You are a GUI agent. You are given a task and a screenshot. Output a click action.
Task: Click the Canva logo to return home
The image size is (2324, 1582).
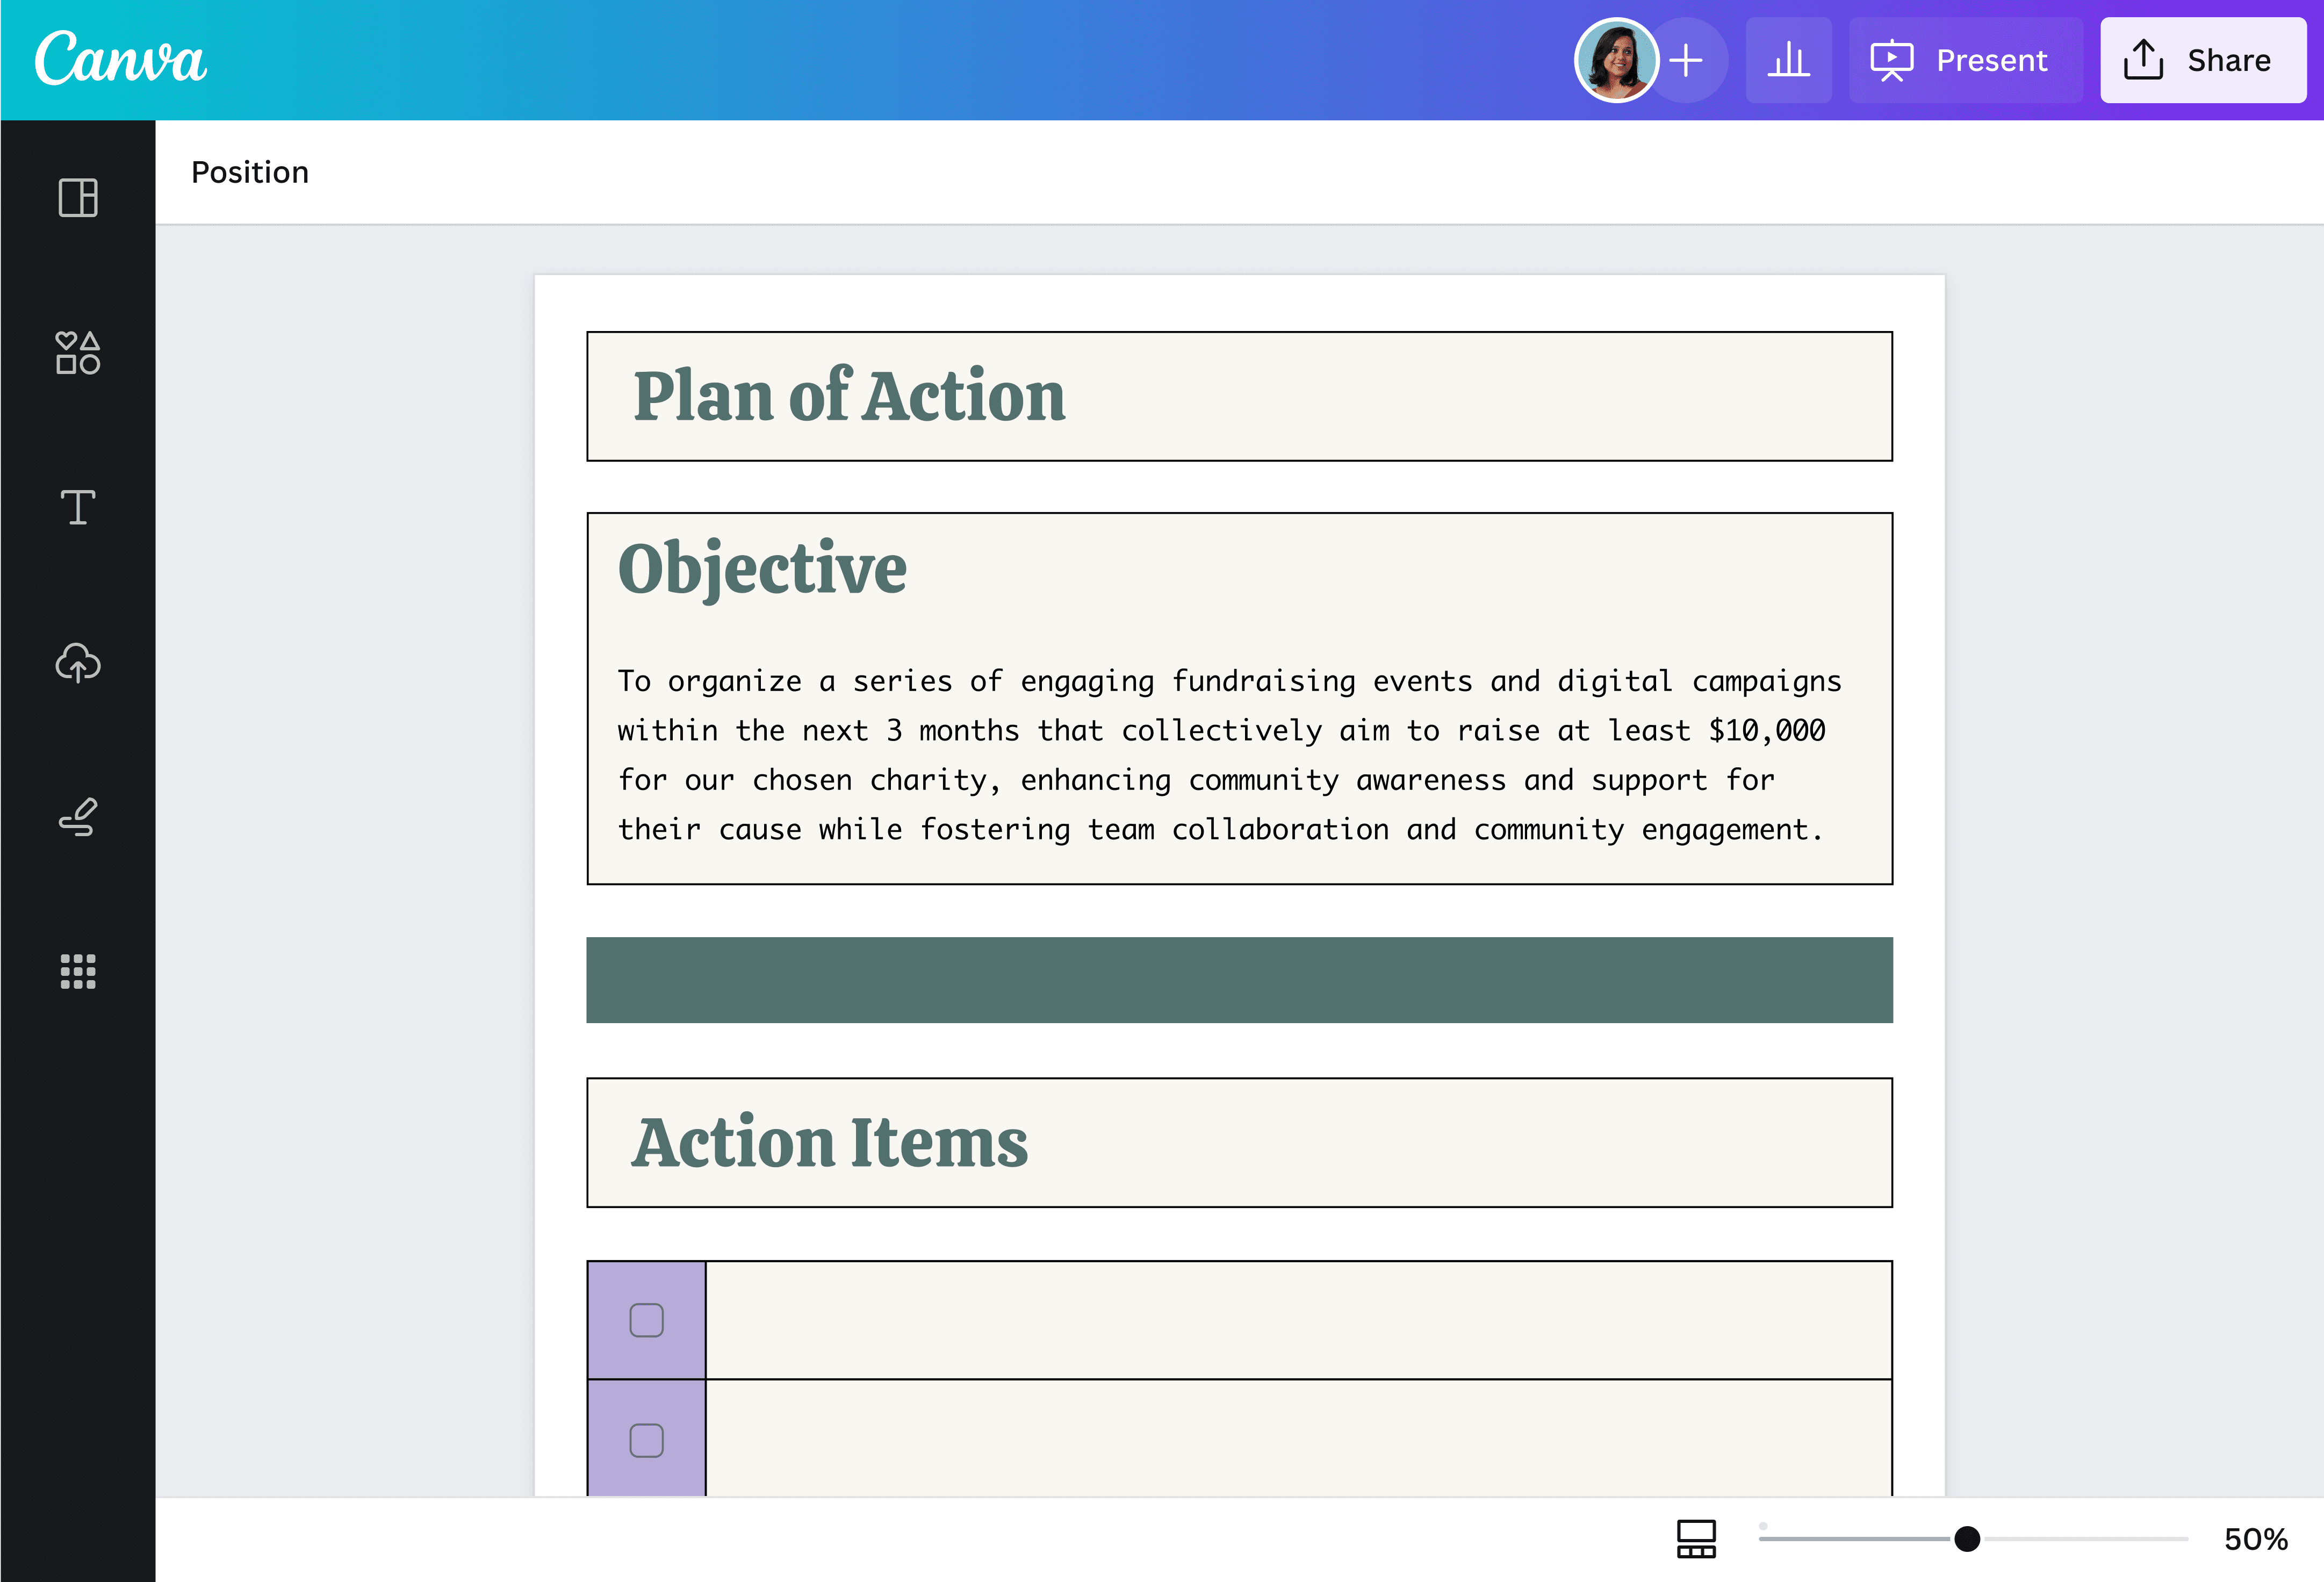pos(120,58)
